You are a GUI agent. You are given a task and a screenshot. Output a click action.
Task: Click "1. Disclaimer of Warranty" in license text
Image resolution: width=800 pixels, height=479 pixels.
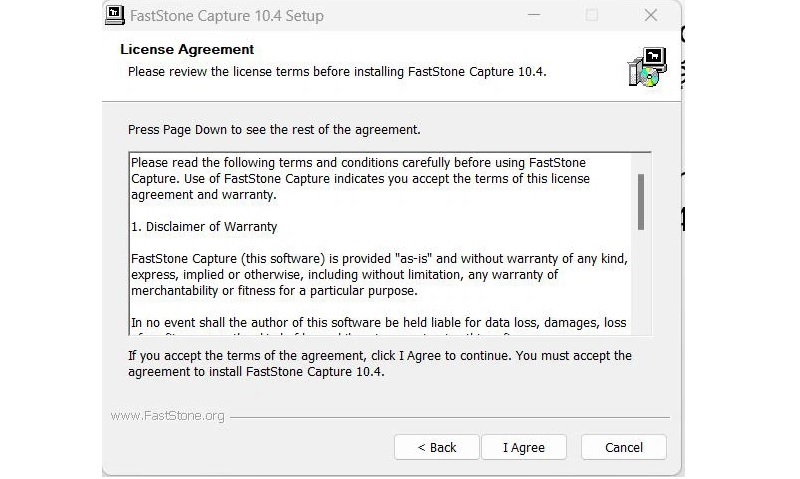click(x=204, y=227)
